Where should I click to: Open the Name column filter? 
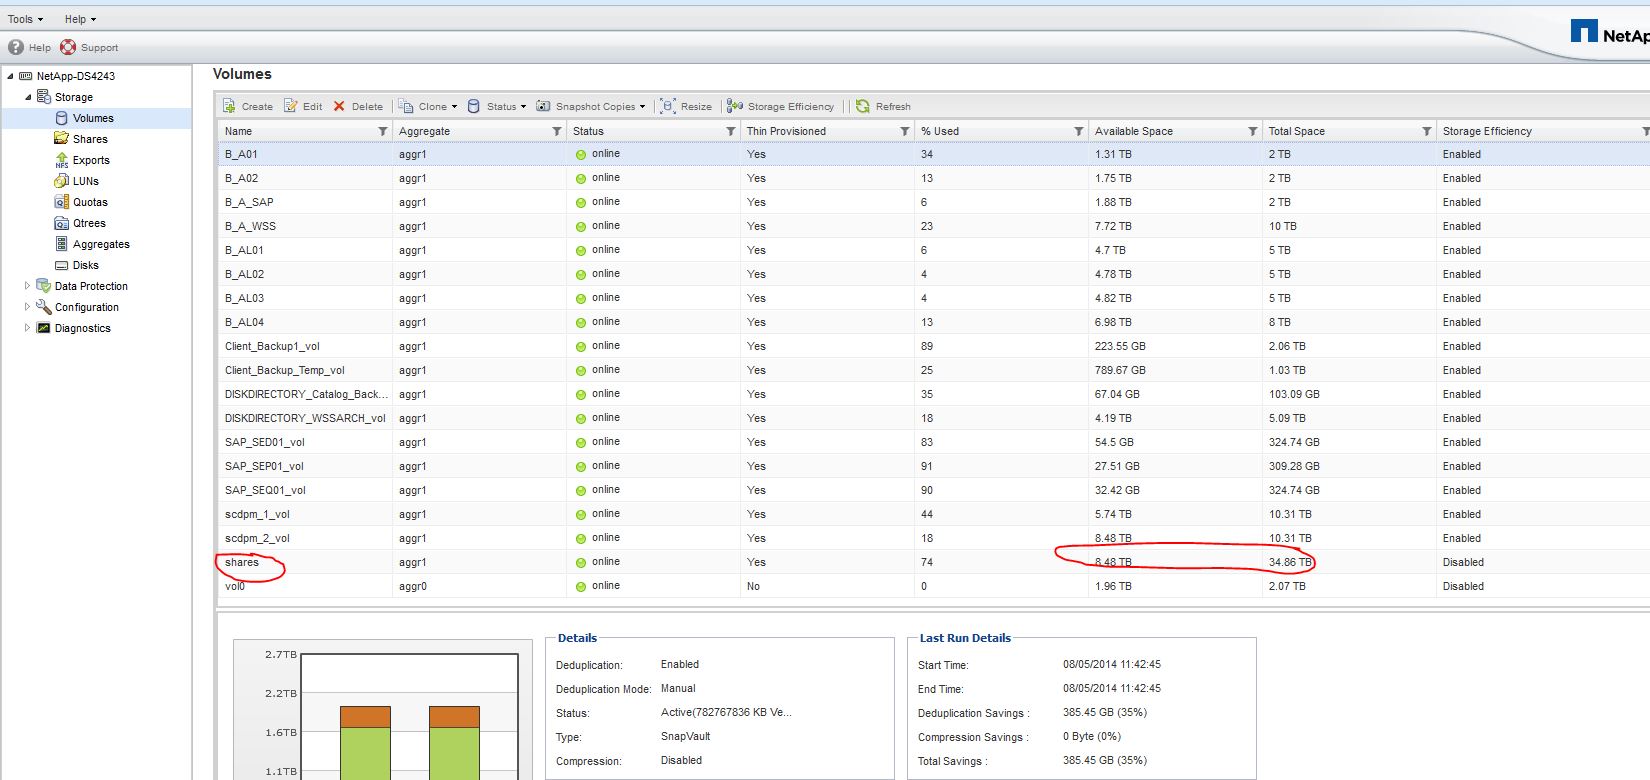coord(382,131)
